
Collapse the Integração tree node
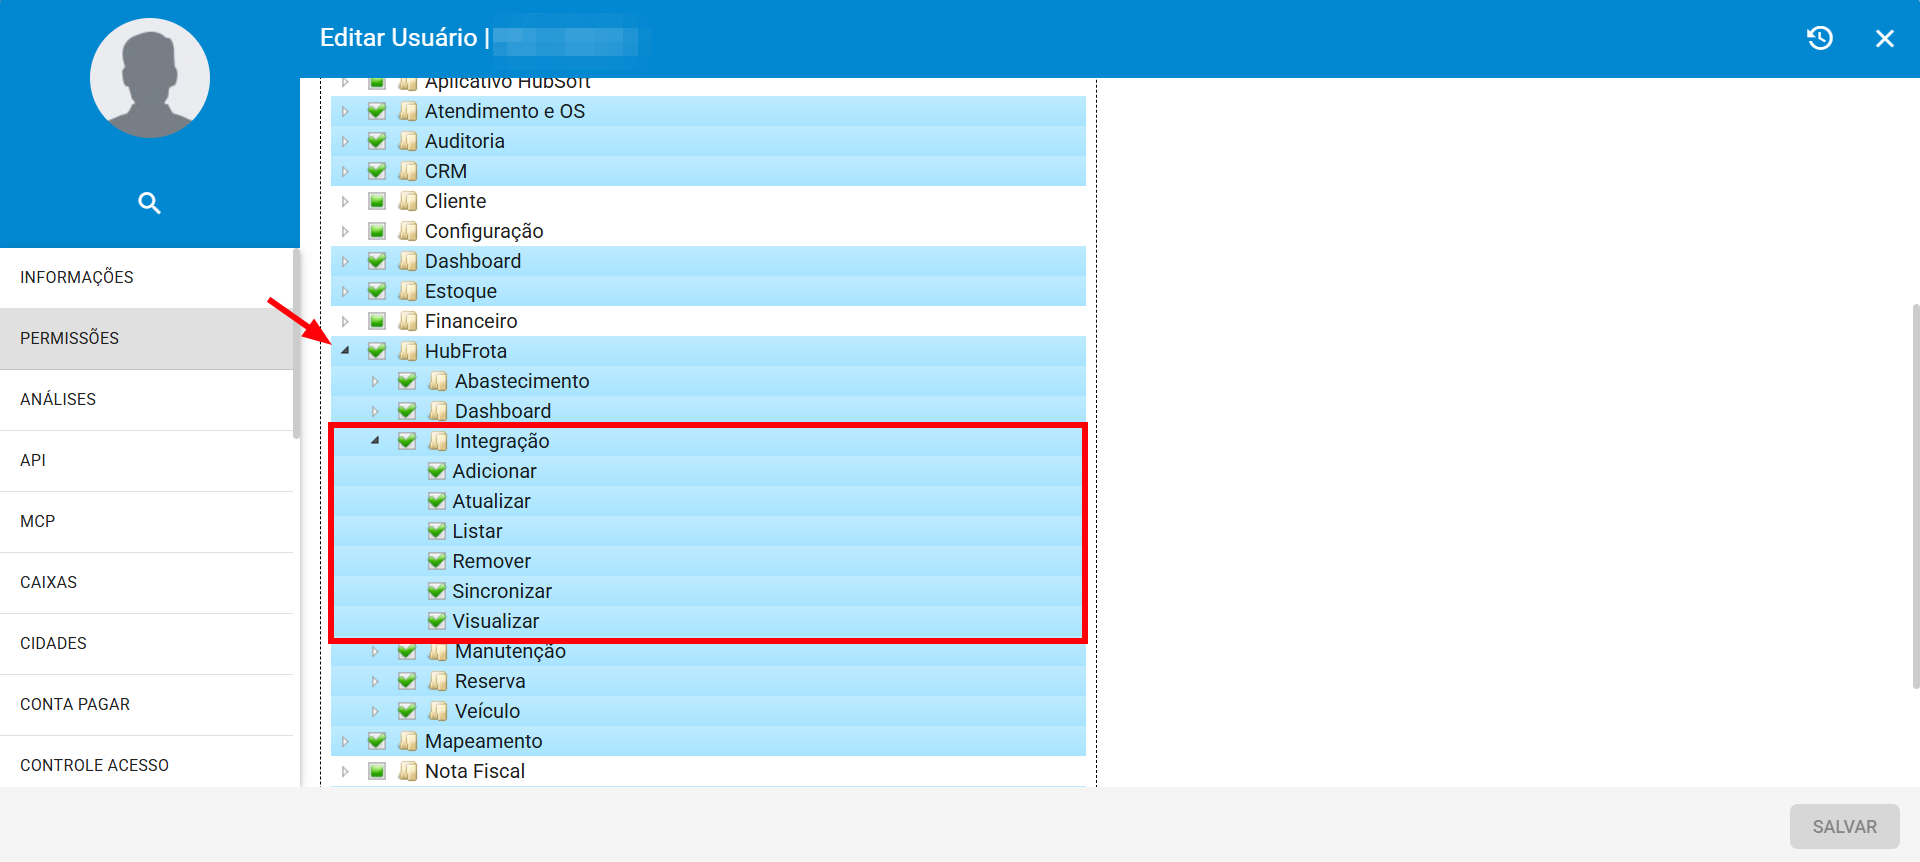pos(375,441)
